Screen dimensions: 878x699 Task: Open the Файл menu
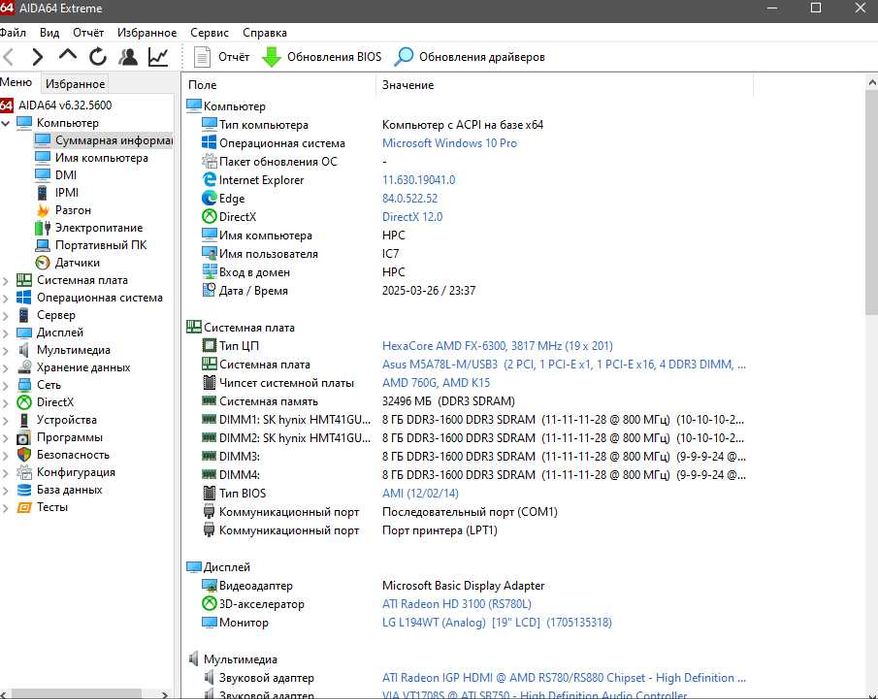coord(12,32)
